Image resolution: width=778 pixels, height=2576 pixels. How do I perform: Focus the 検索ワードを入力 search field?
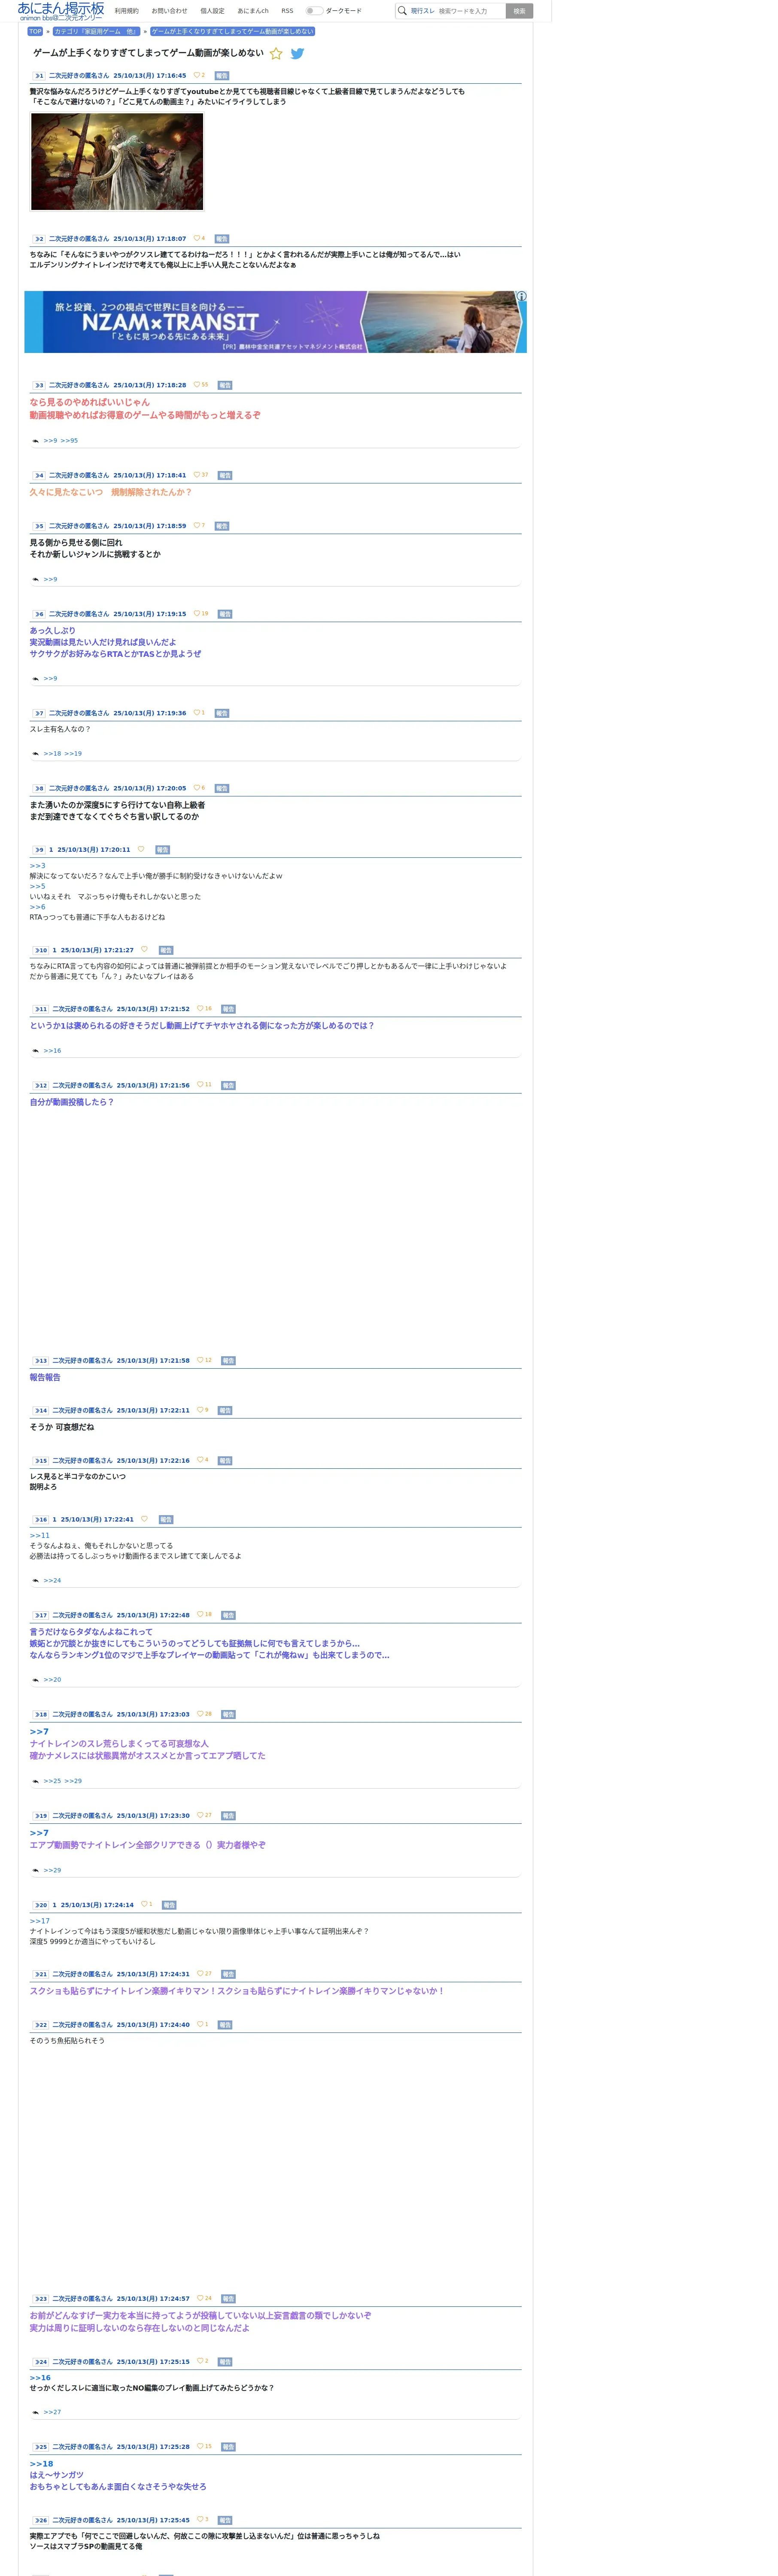pos(470,11)
